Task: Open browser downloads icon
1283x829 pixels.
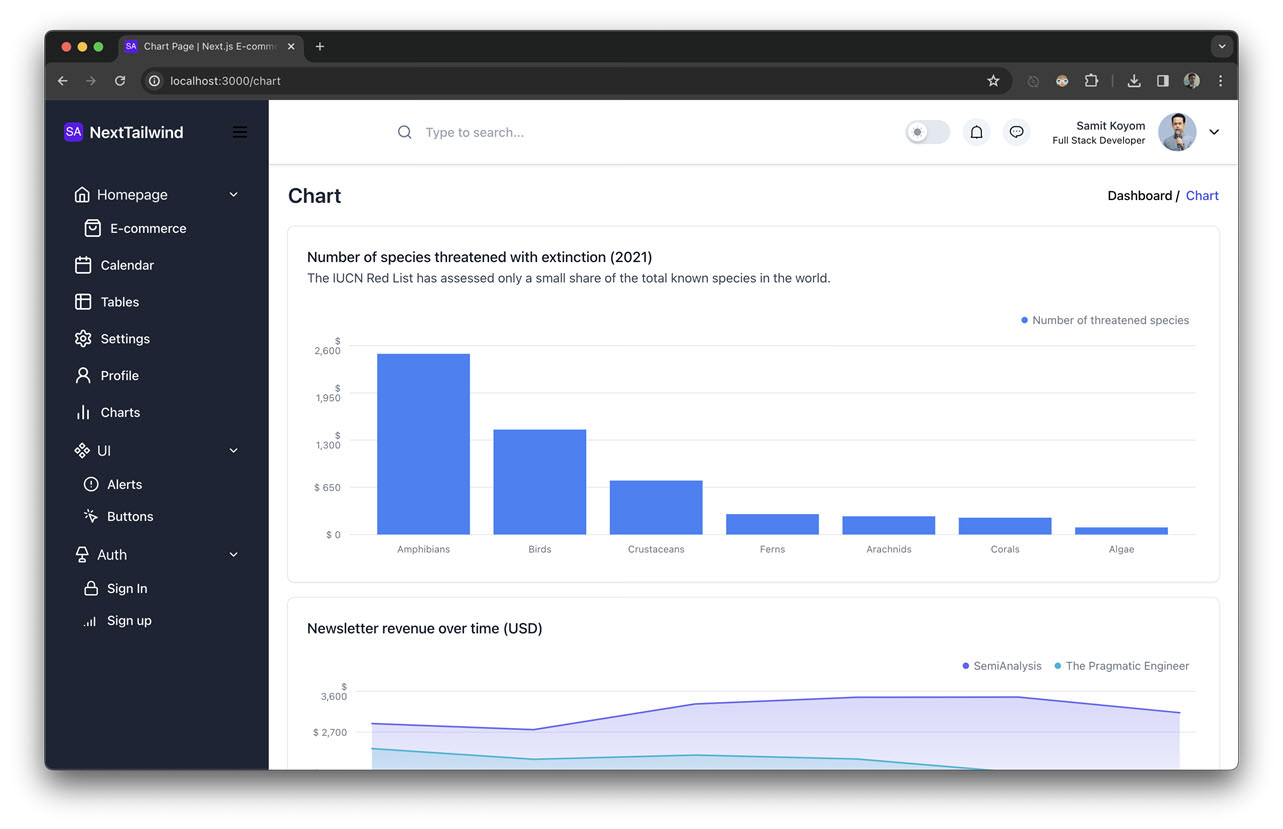Action: click(x=1134, y=81)
